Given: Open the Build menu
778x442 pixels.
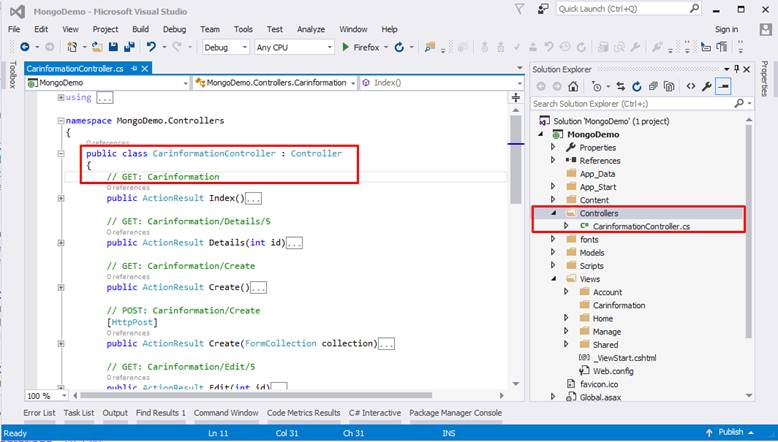Looking at the screenshot, I should click(x=140, y=29).
